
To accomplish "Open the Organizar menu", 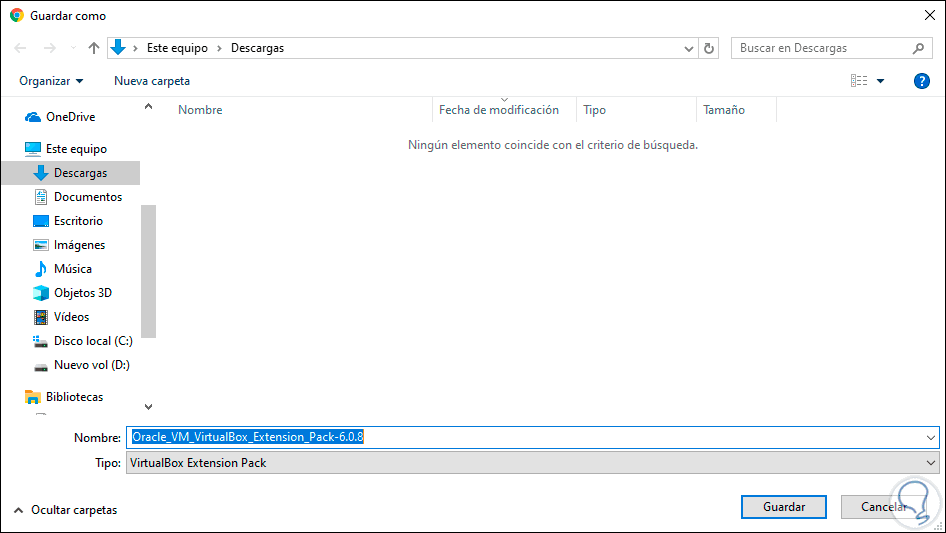I will [x=51, y=81].
